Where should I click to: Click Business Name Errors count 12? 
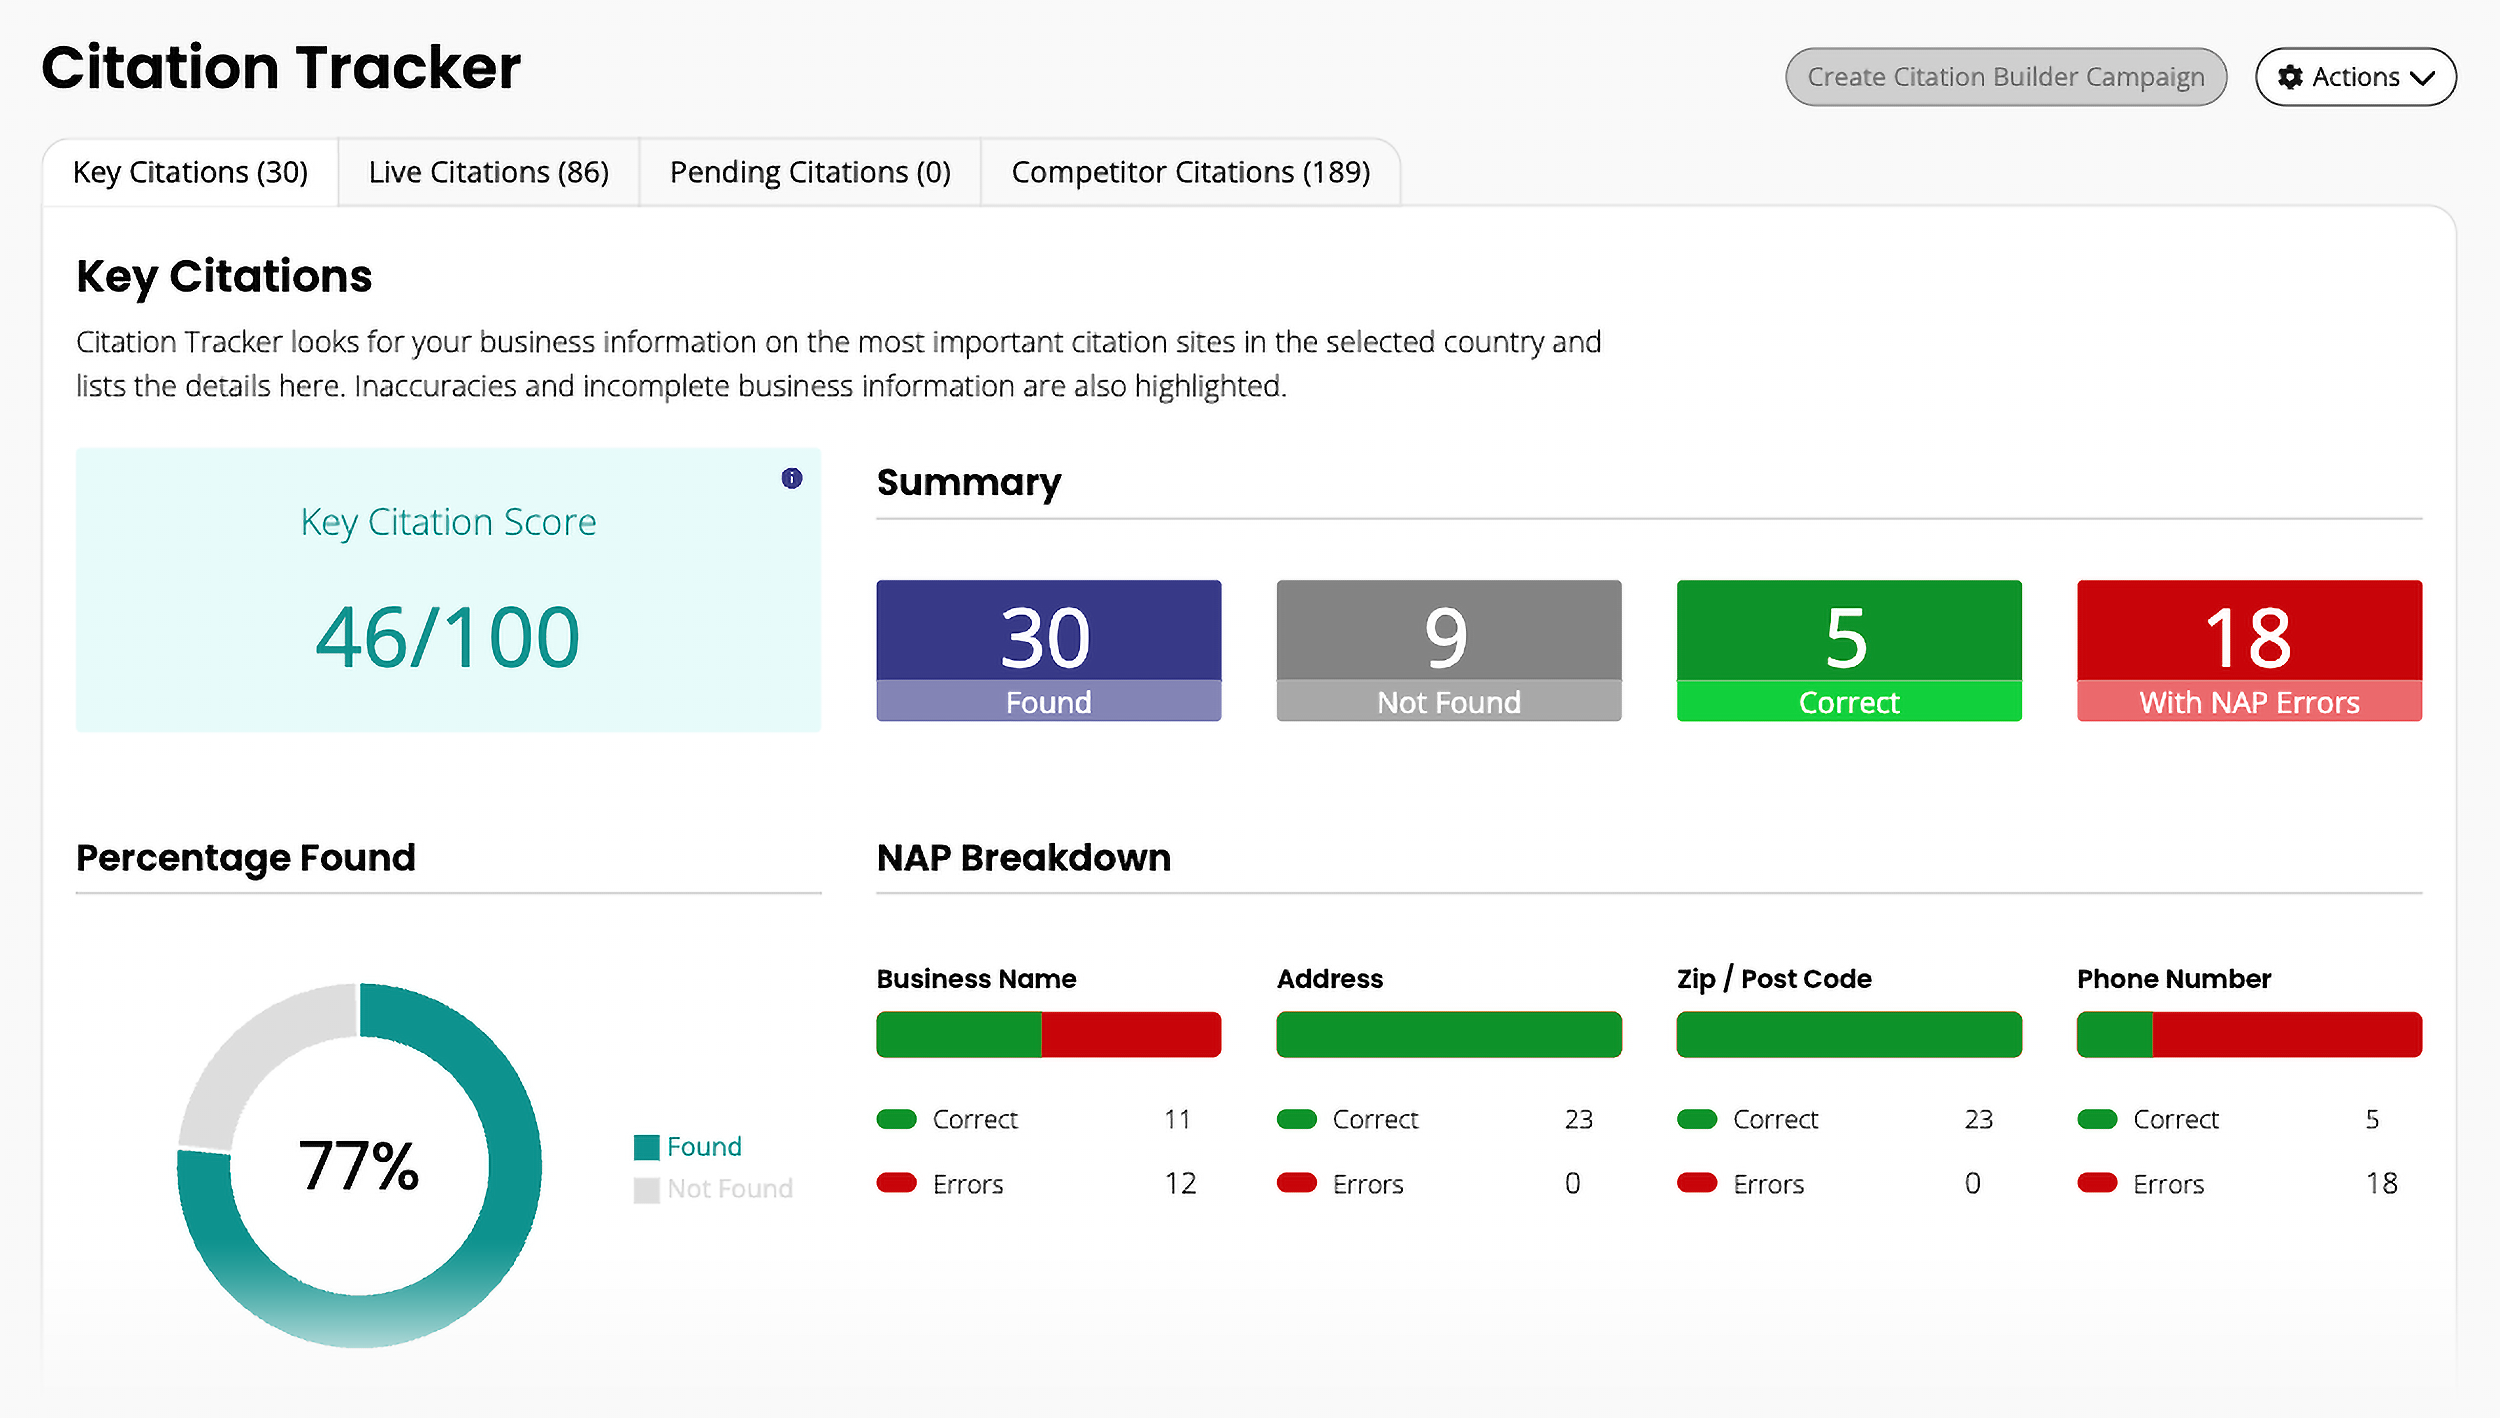click(1180, 1184)
